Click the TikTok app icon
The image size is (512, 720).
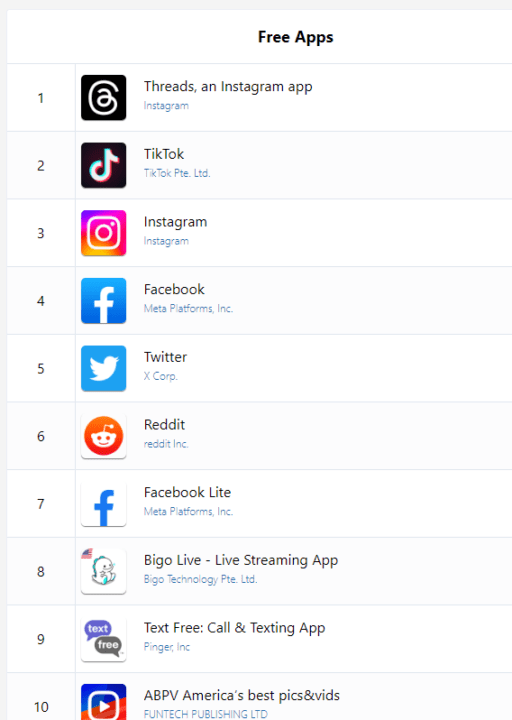point(103,165)
